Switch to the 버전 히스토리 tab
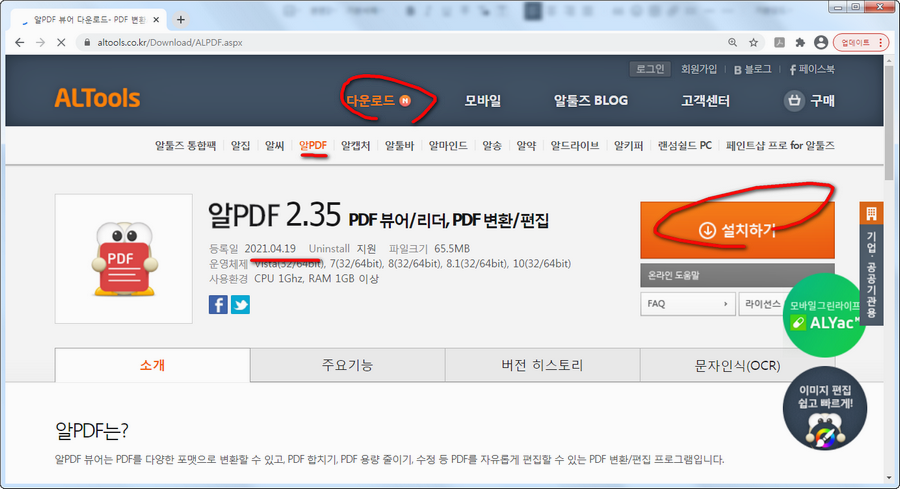 pos(542,365)
